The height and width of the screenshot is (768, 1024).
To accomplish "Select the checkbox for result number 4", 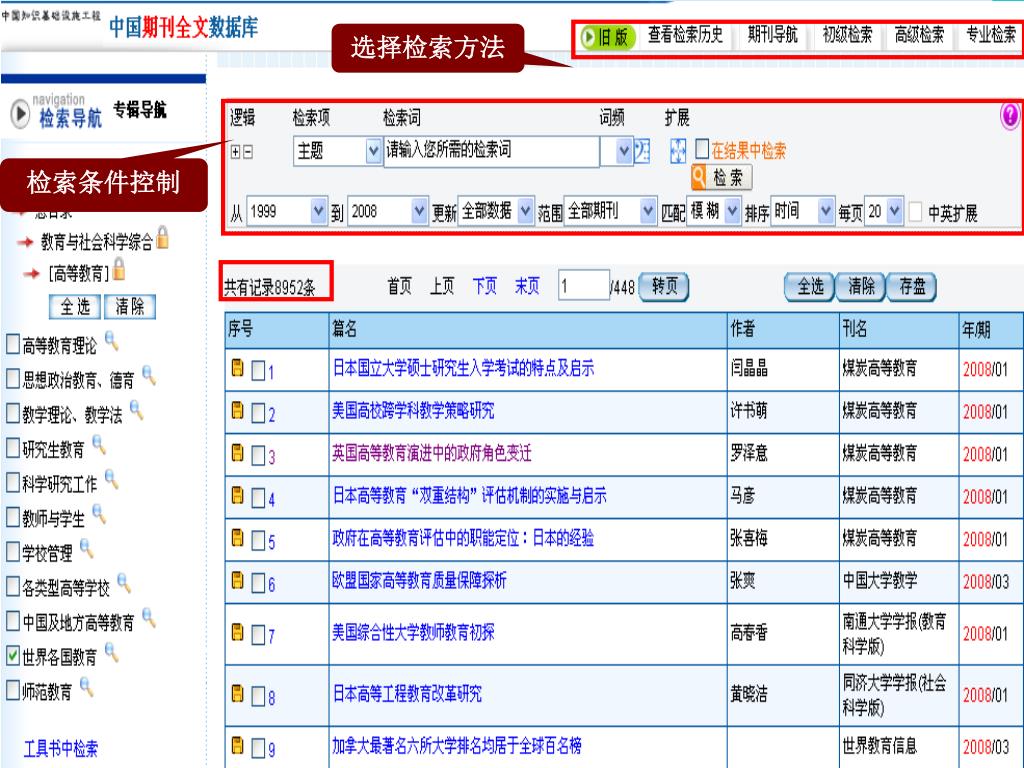I will (259, 499).
